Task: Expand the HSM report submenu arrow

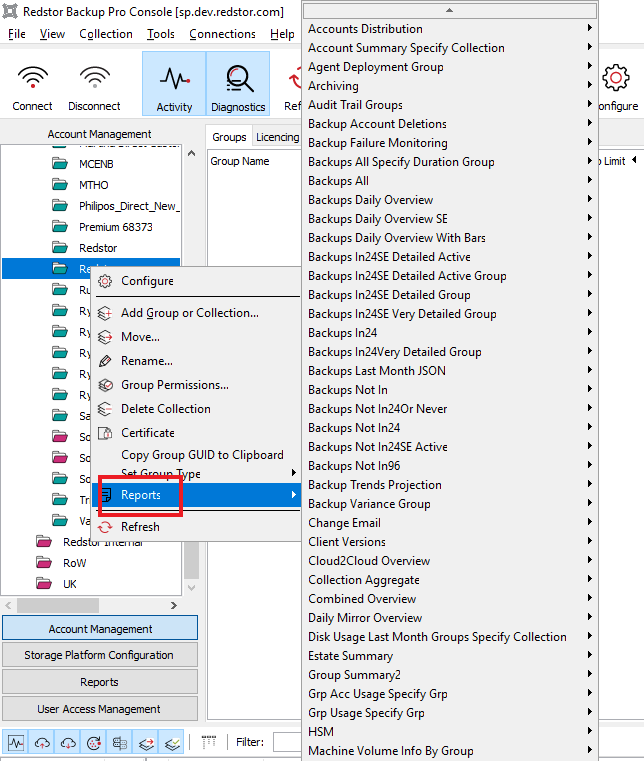Action: pos(590,730)
